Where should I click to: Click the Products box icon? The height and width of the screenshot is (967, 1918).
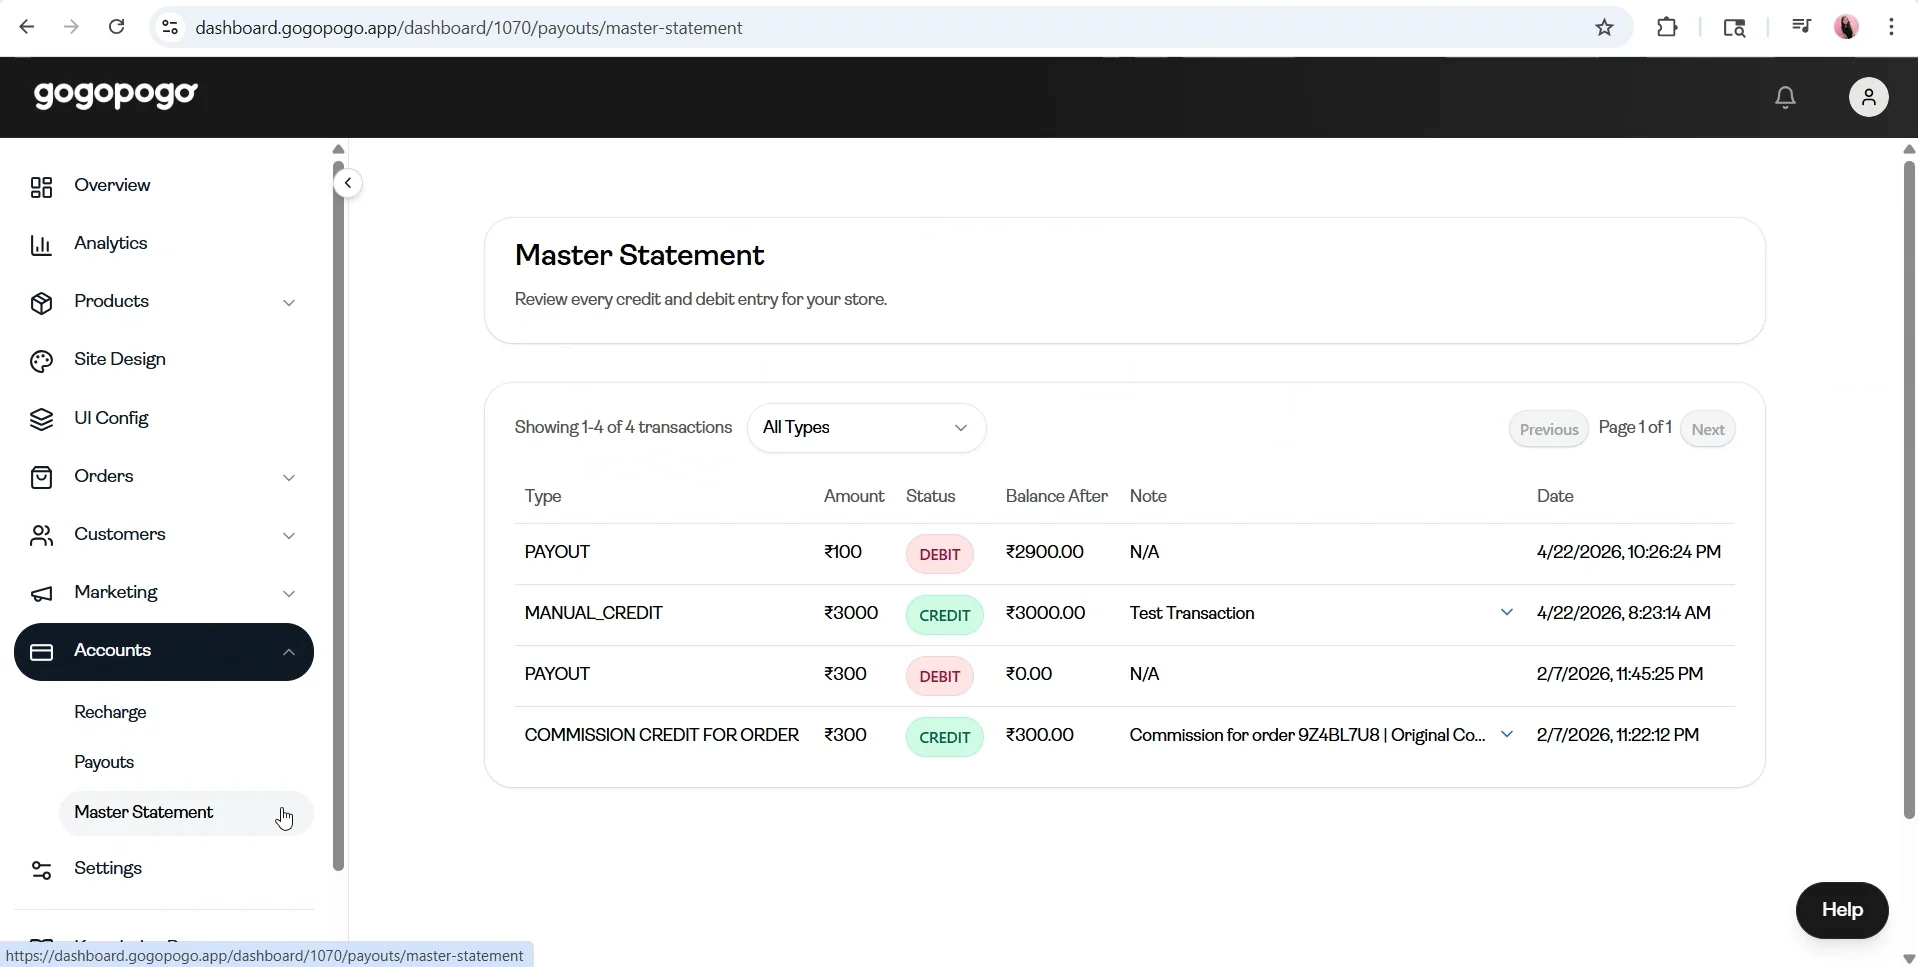(41, 303)
